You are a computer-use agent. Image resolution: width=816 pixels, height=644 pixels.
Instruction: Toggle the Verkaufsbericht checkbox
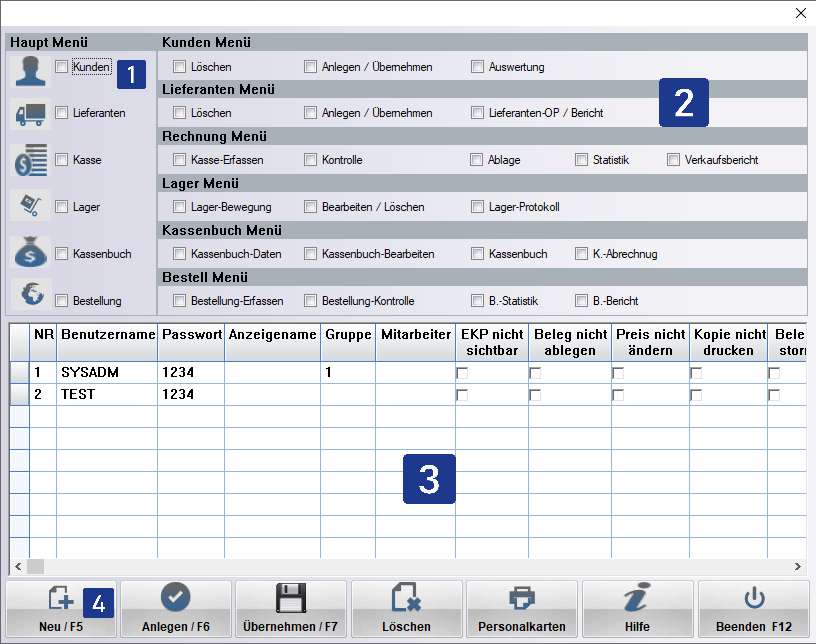coord(674,160)
